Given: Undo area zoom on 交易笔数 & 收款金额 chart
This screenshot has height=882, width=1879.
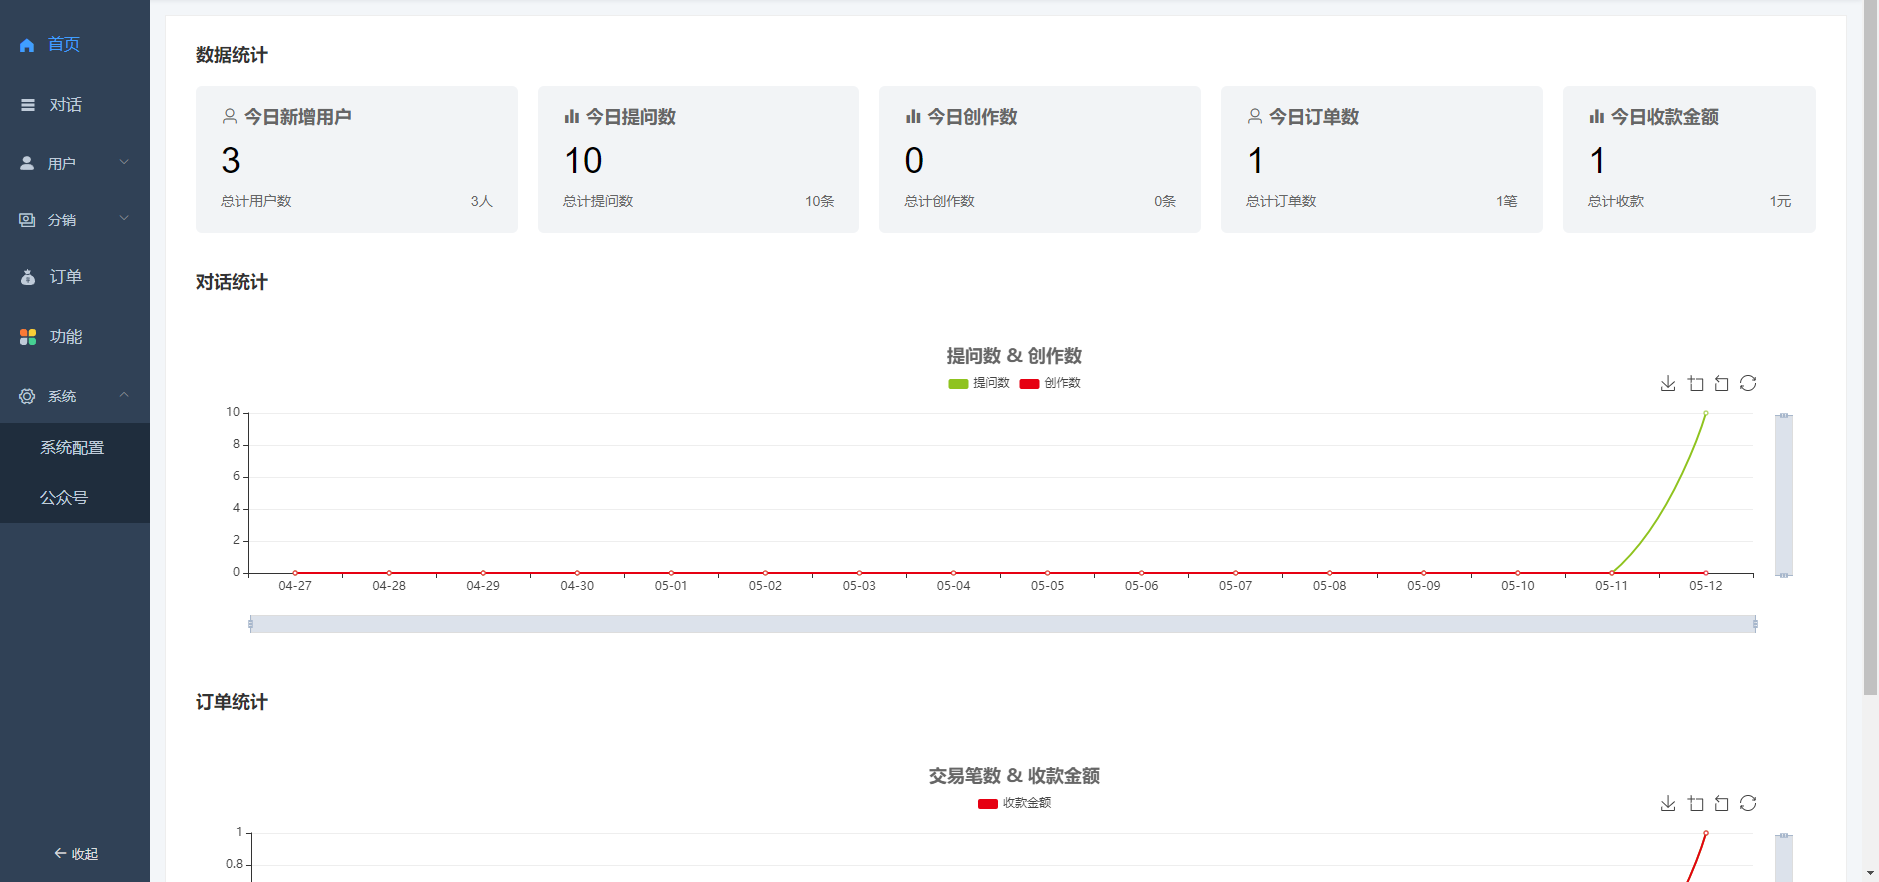Looking at the screenshot, I should [1721, 803].
